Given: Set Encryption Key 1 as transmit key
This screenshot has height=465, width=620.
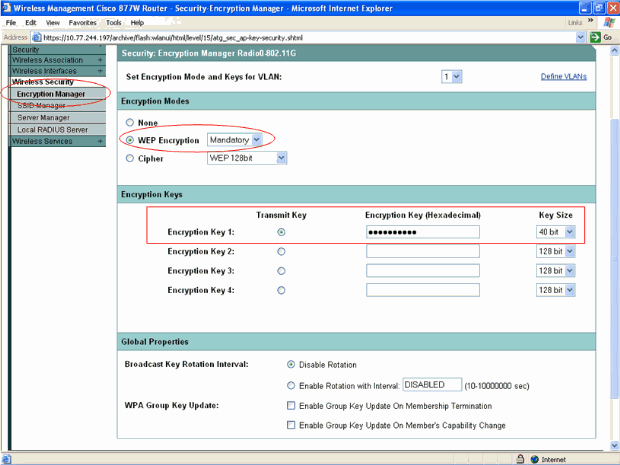Looking at the screenshot, I should pos(281,232).
